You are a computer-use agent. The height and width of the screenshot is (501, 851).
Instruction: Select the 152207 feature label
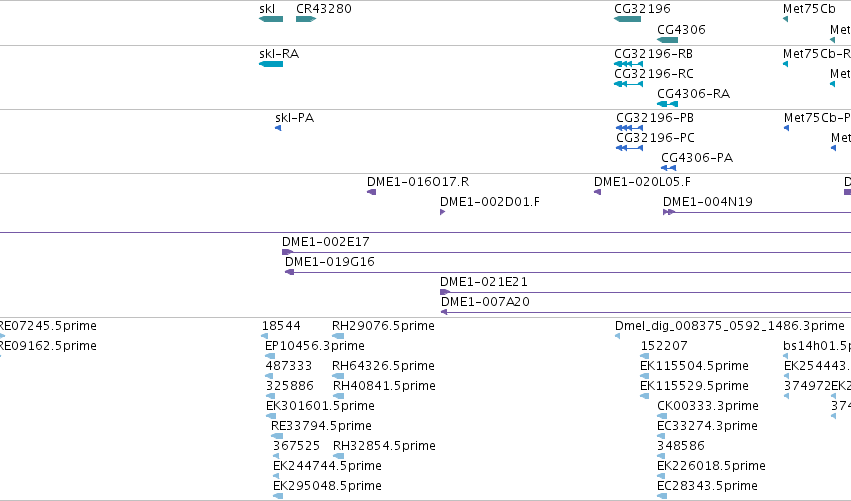[664, 346]
